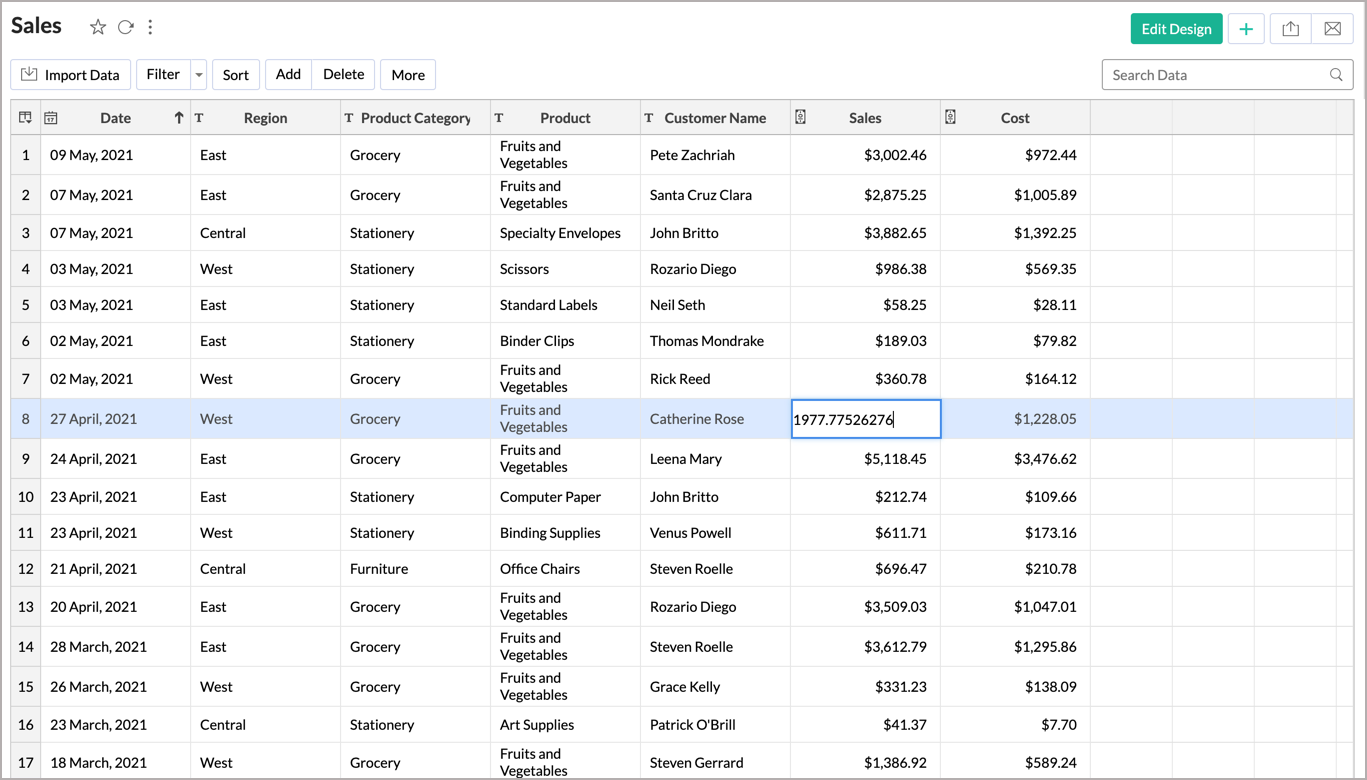Viewport: 1367px width, 780px height.
Task: Click the Sales cell being edited in row 8
Action: [x=865, y=419]
